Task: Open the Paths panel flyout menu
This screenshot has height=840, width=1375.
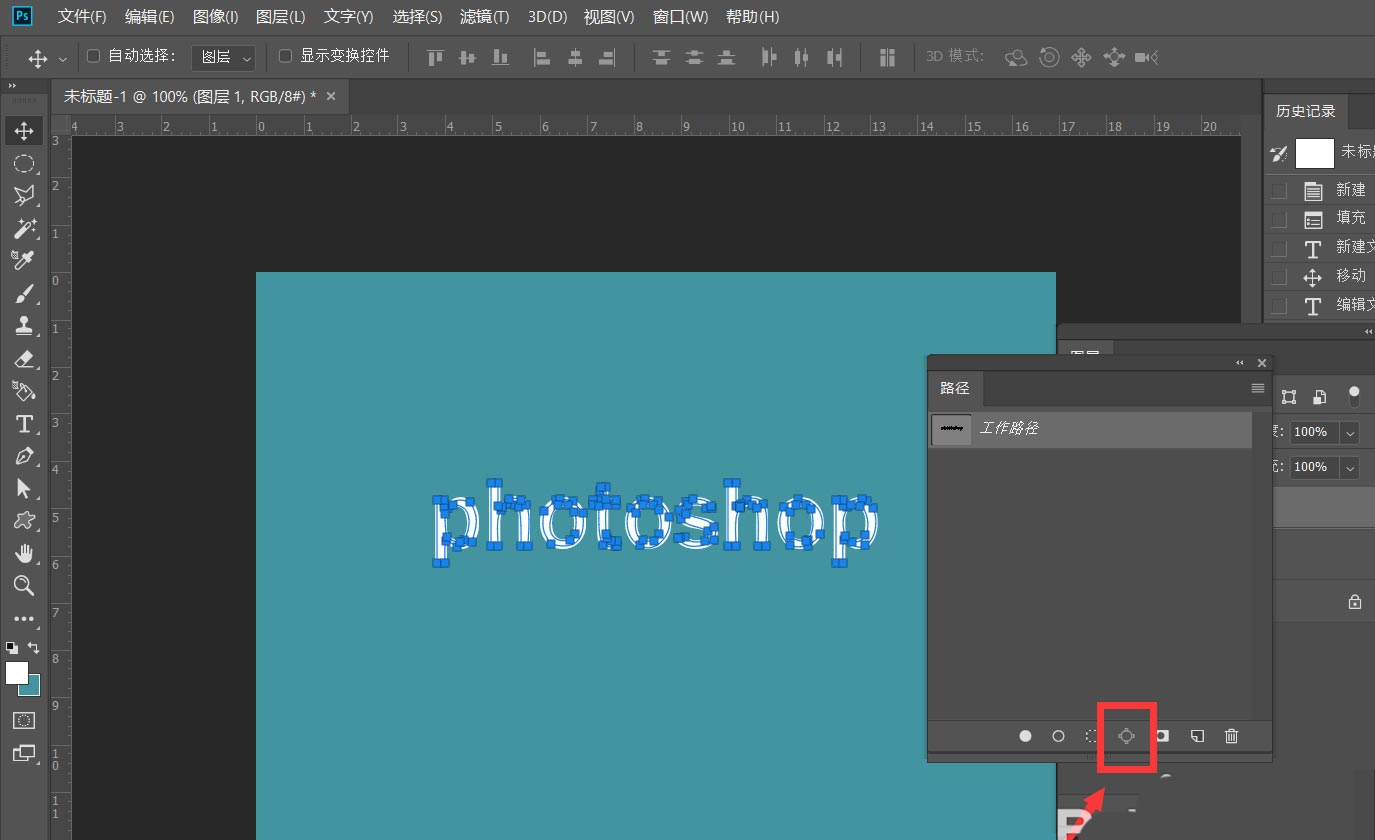Action: pos(1258,388)
